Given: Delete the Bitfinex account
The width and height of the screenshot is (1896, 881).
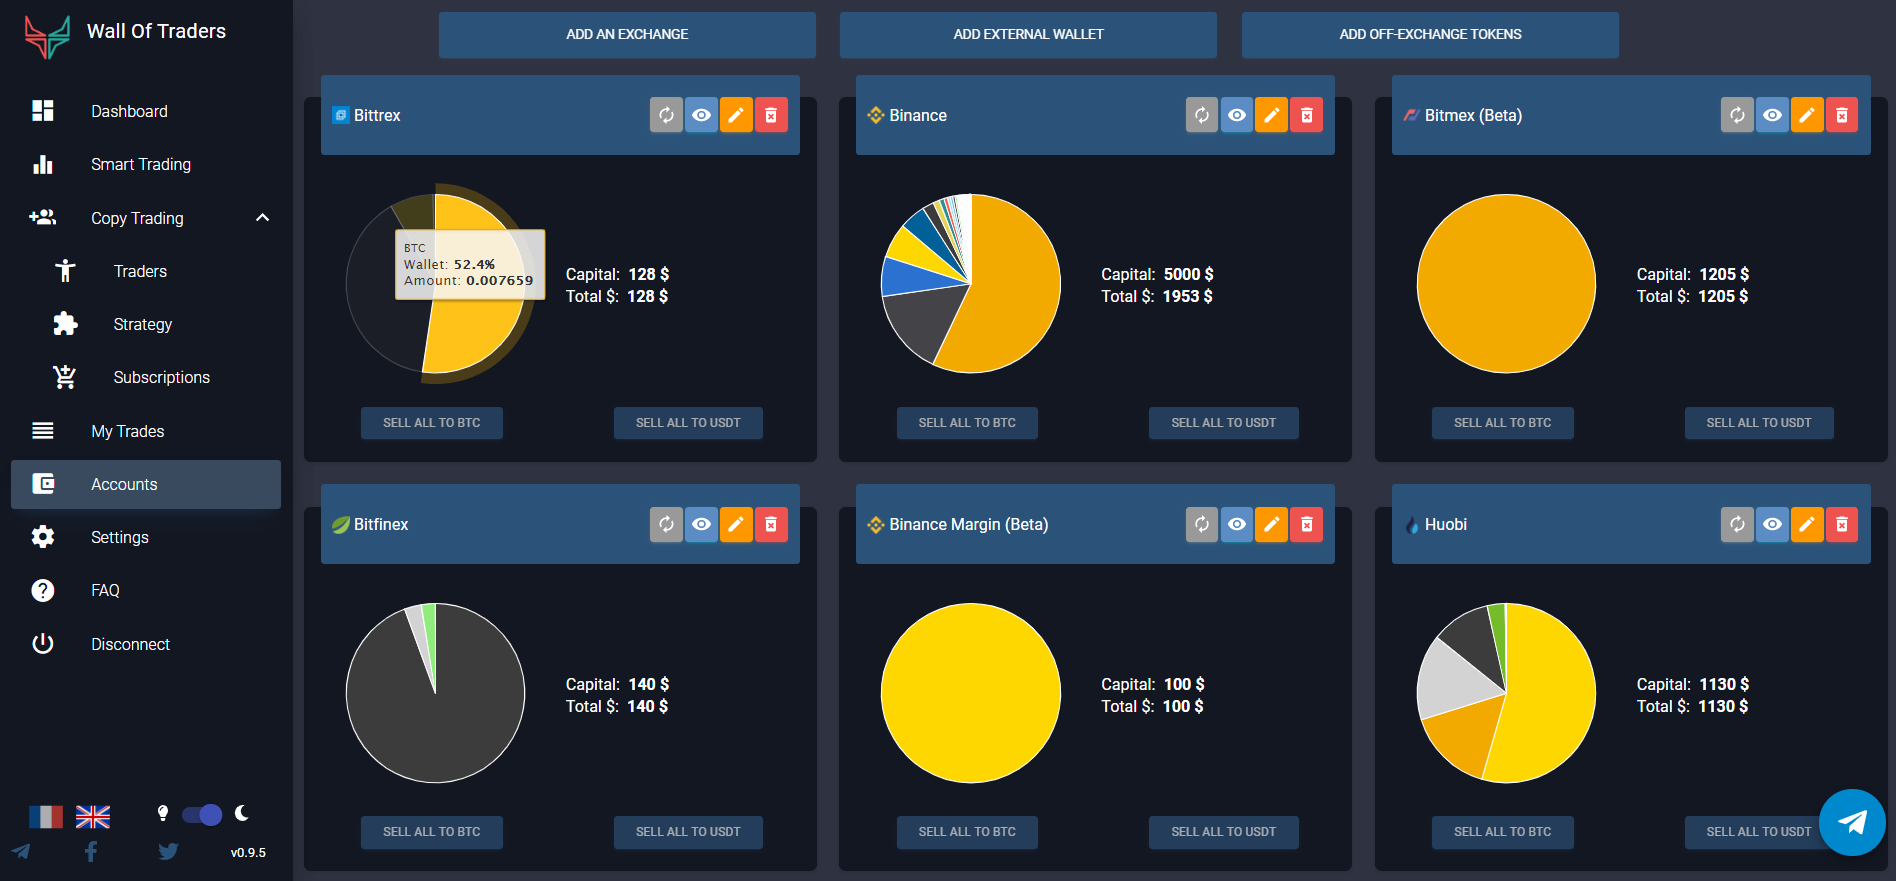Looking at the screenshot, I should (x=771, y=524).
